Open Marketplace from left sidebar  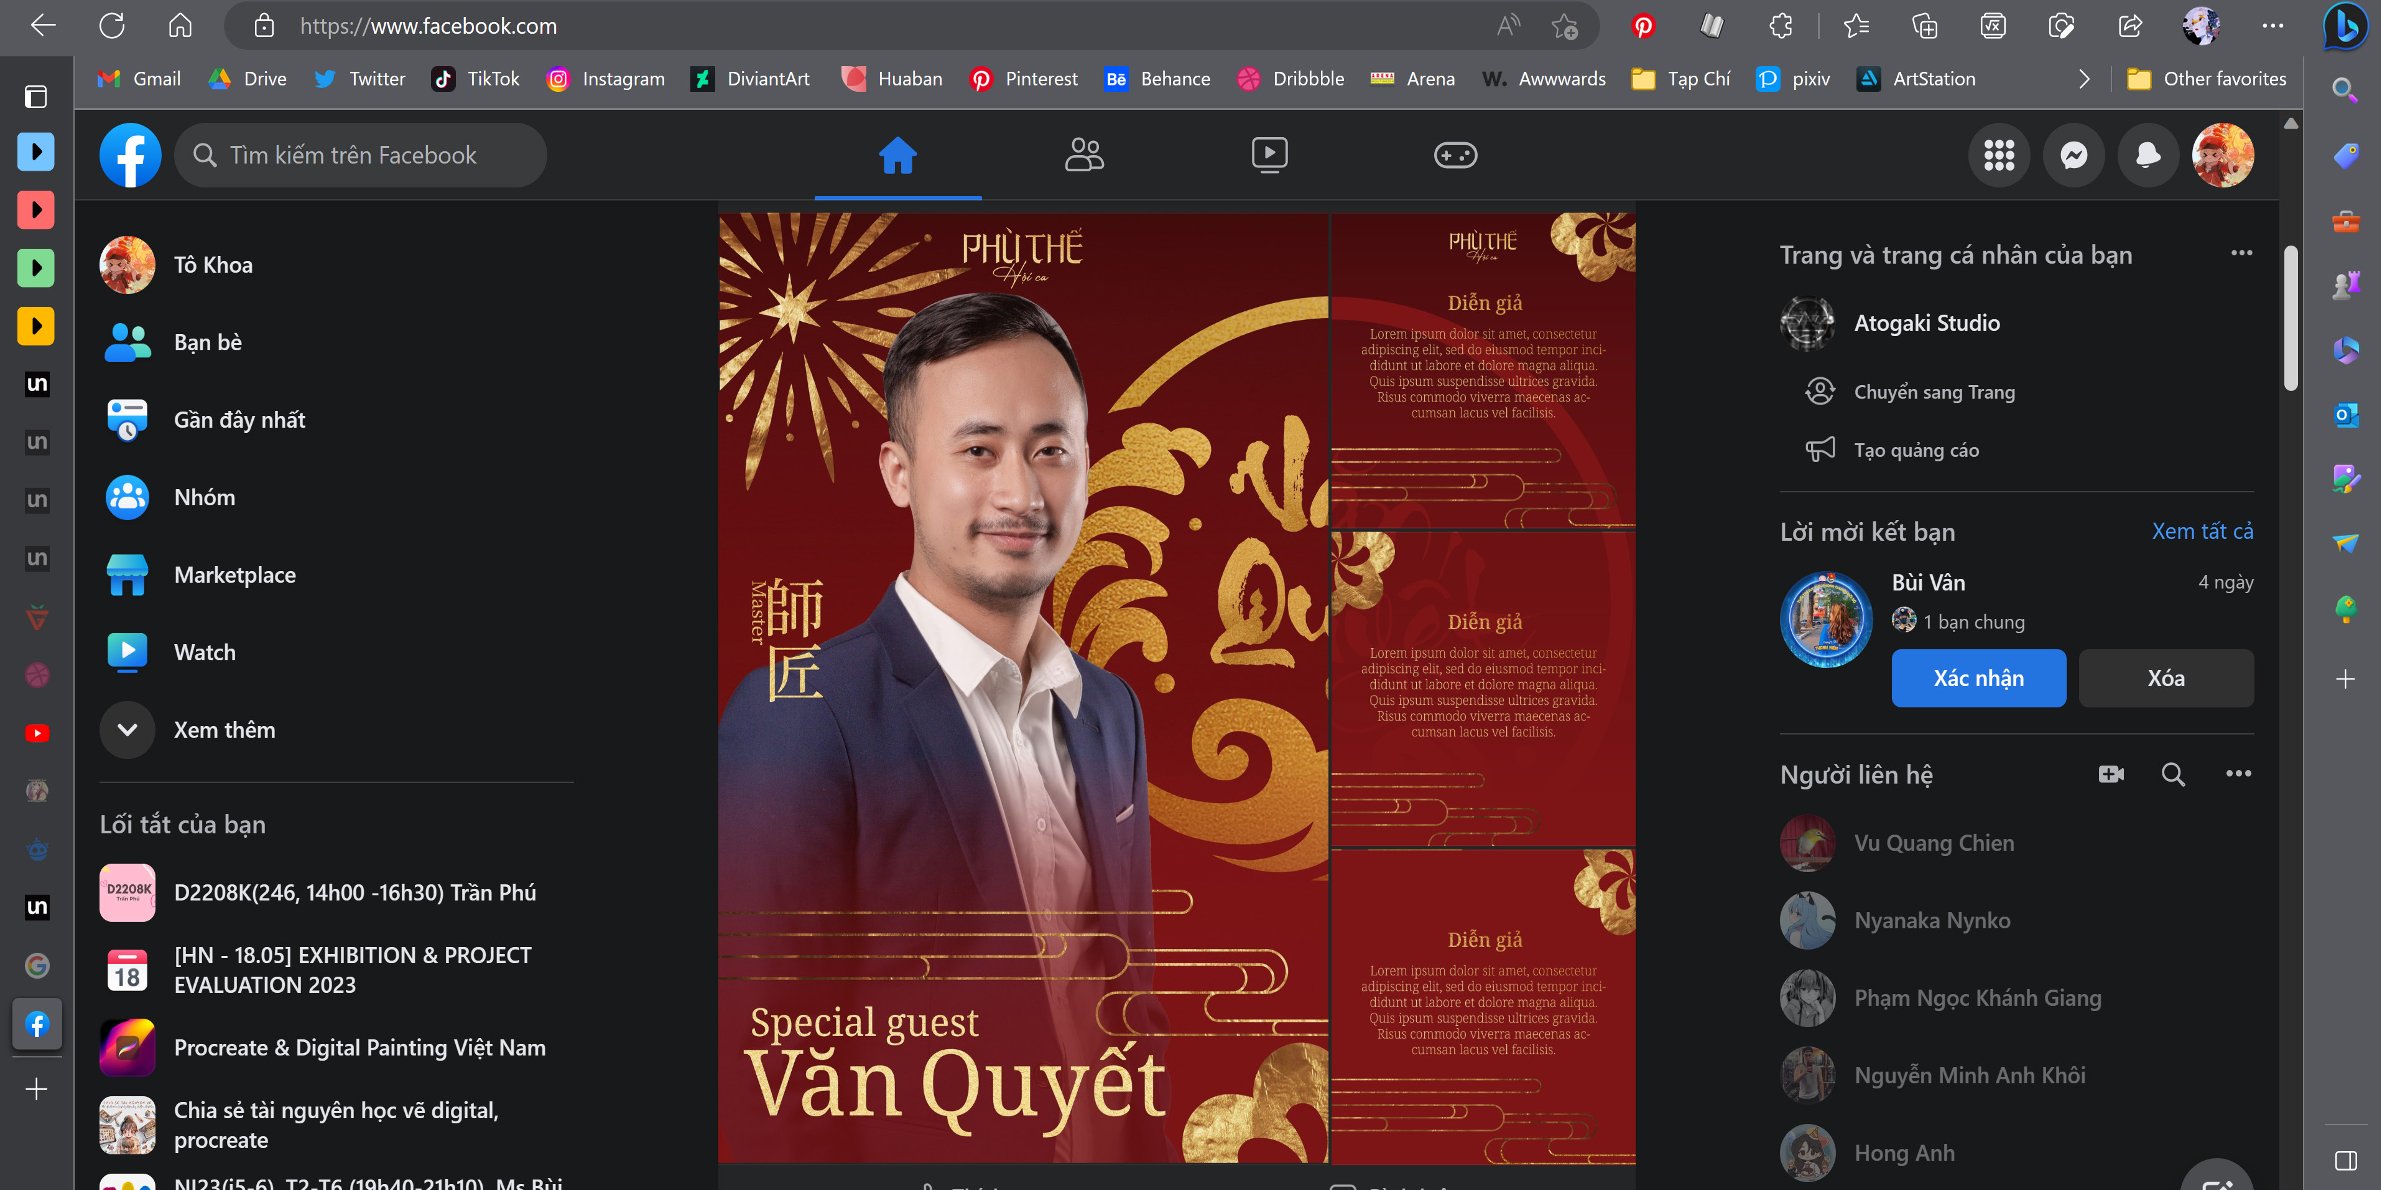336,575
